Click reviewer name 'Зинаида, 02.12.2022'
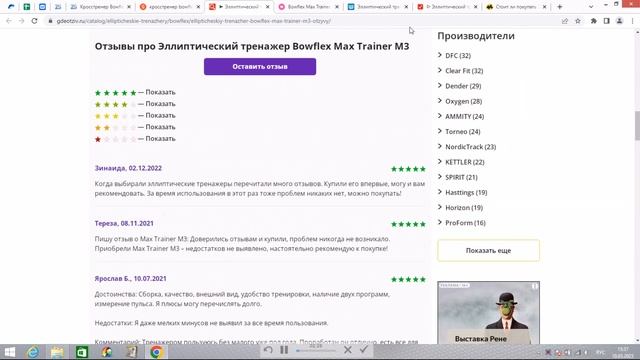Screen dimensions: 640x360 point(128,168)
